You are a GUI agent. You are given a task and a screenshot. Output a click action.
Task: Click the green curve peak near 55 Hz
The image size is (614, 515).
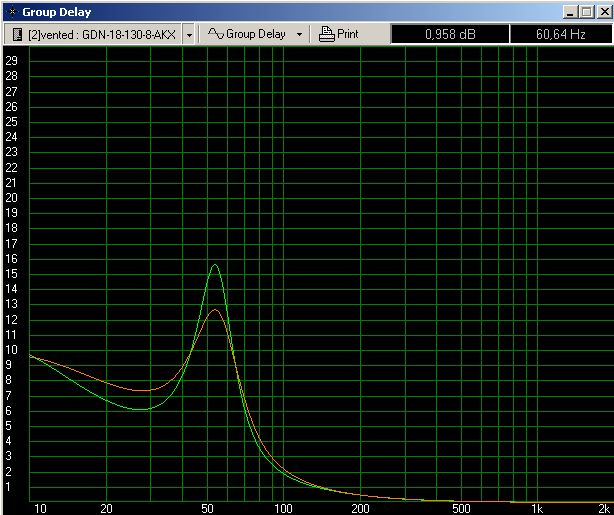tap(214, 265)
